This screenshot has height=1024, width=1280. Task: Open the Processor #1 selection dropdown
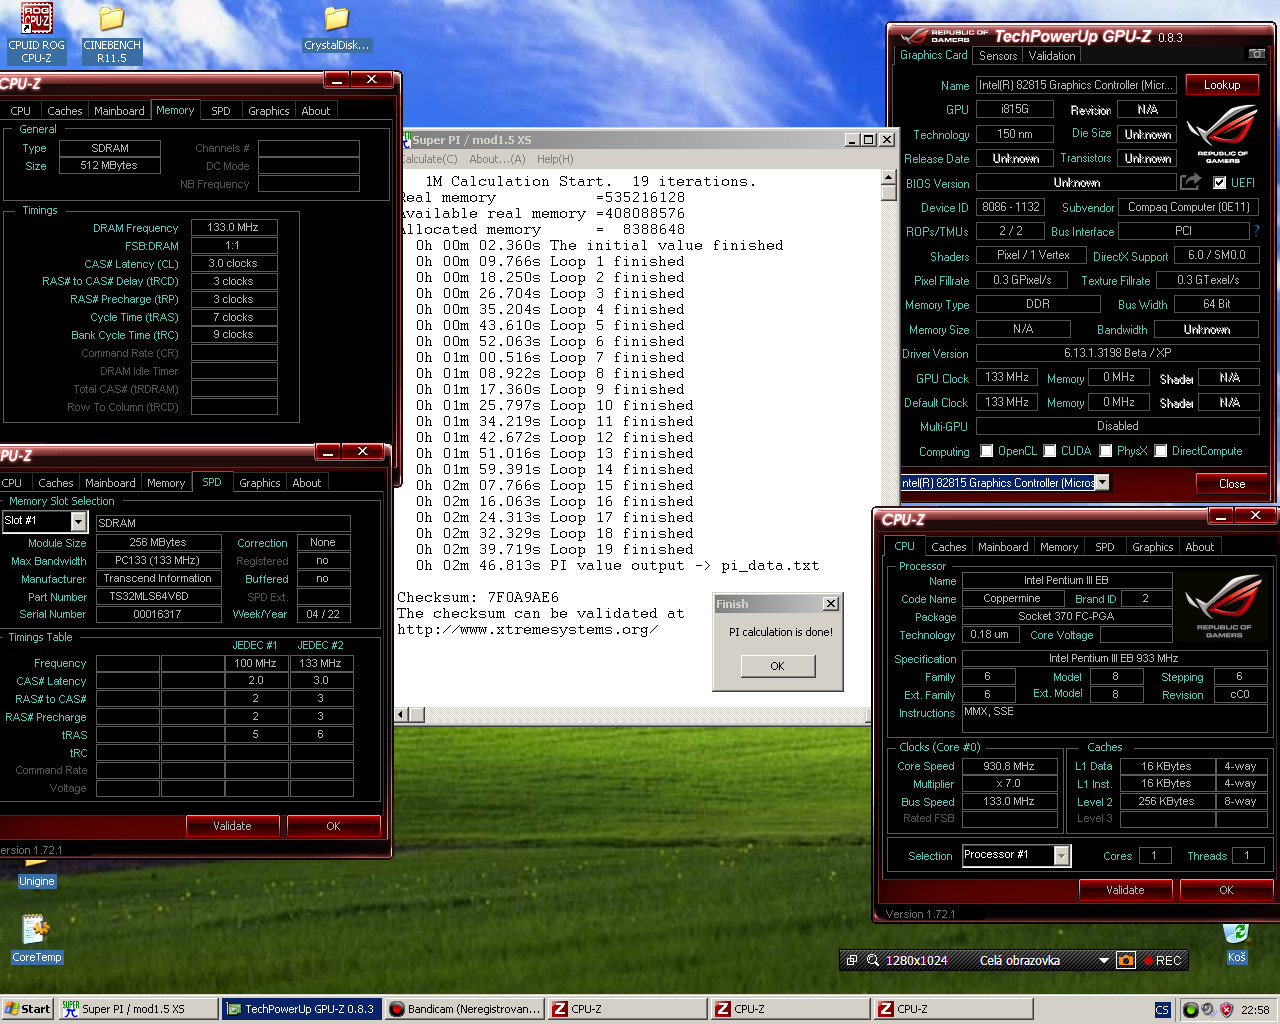click(x=1062, y=855)
